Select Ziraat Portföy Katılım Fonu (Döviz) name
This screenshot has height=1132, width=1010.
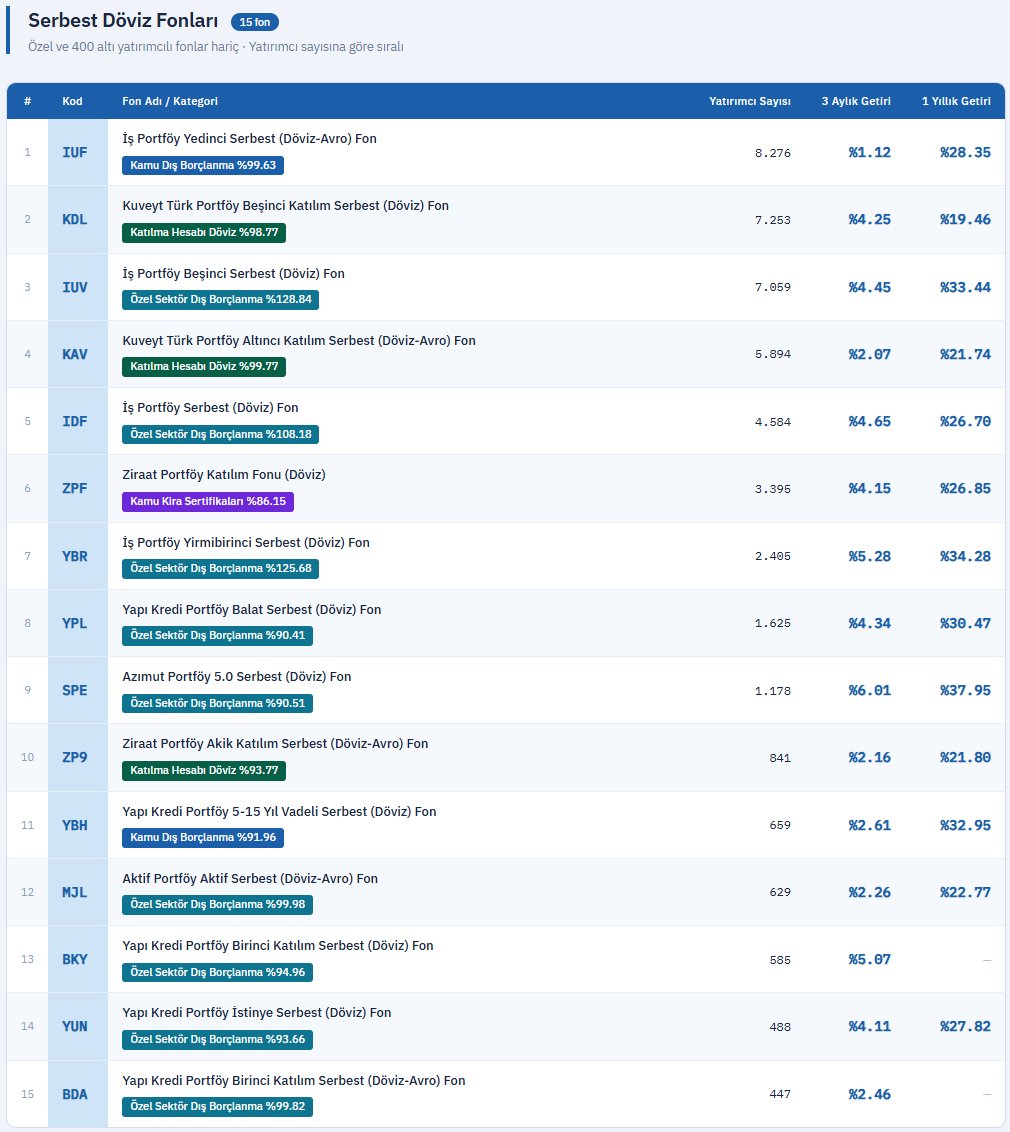(x=224, y=475)
